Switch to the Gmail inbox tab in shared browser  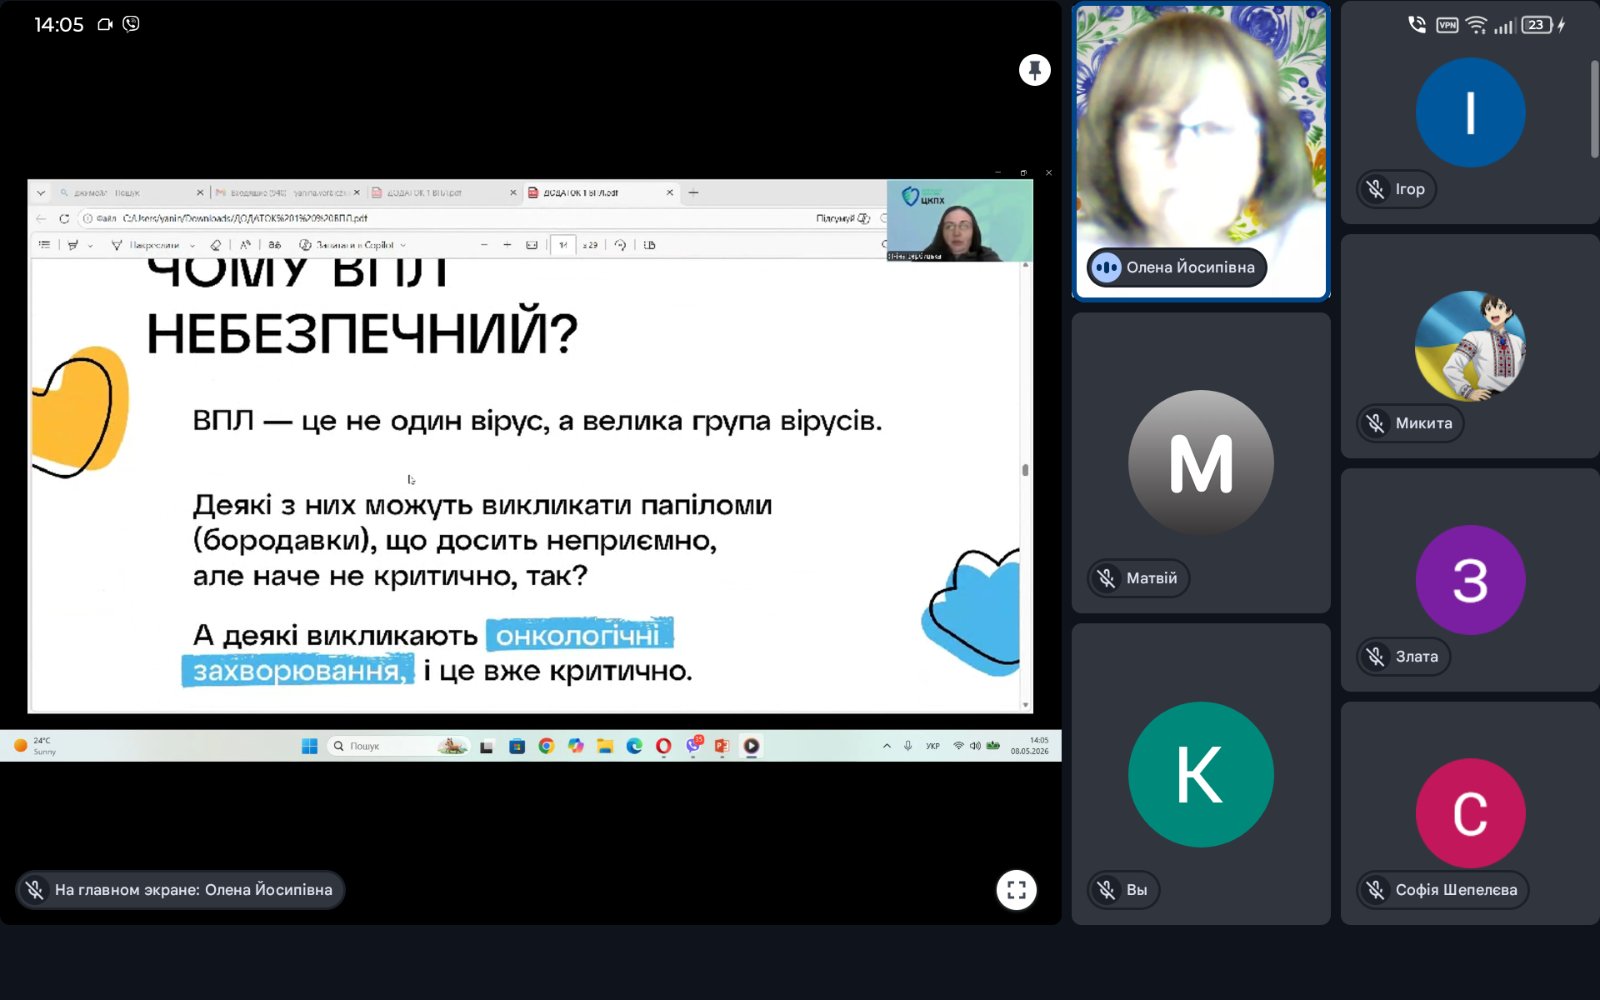pyautogui.click(x=287, y=193)
